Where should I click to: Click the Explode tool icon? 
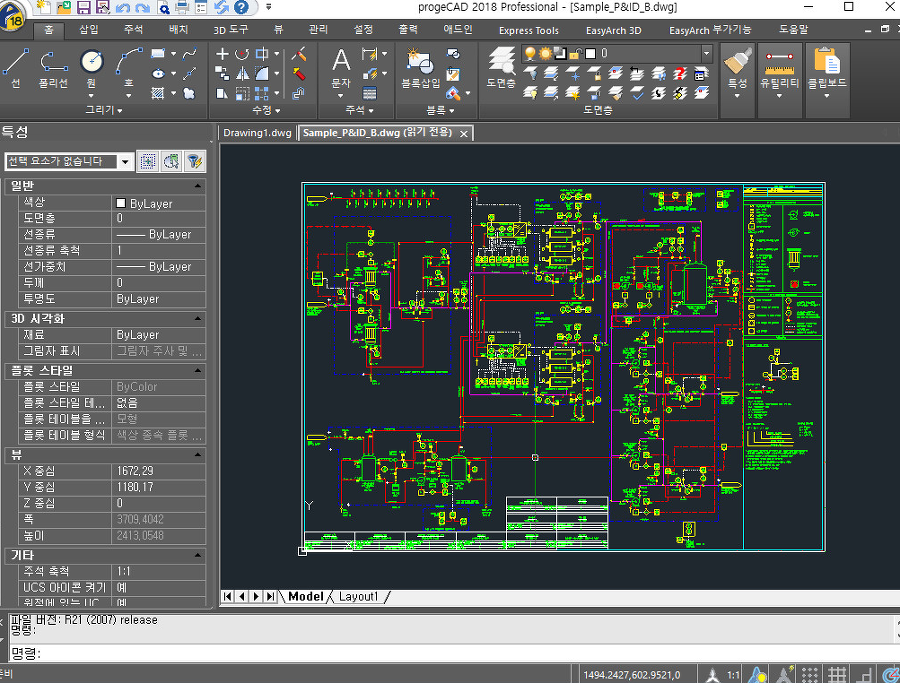(x=299, y=73)
